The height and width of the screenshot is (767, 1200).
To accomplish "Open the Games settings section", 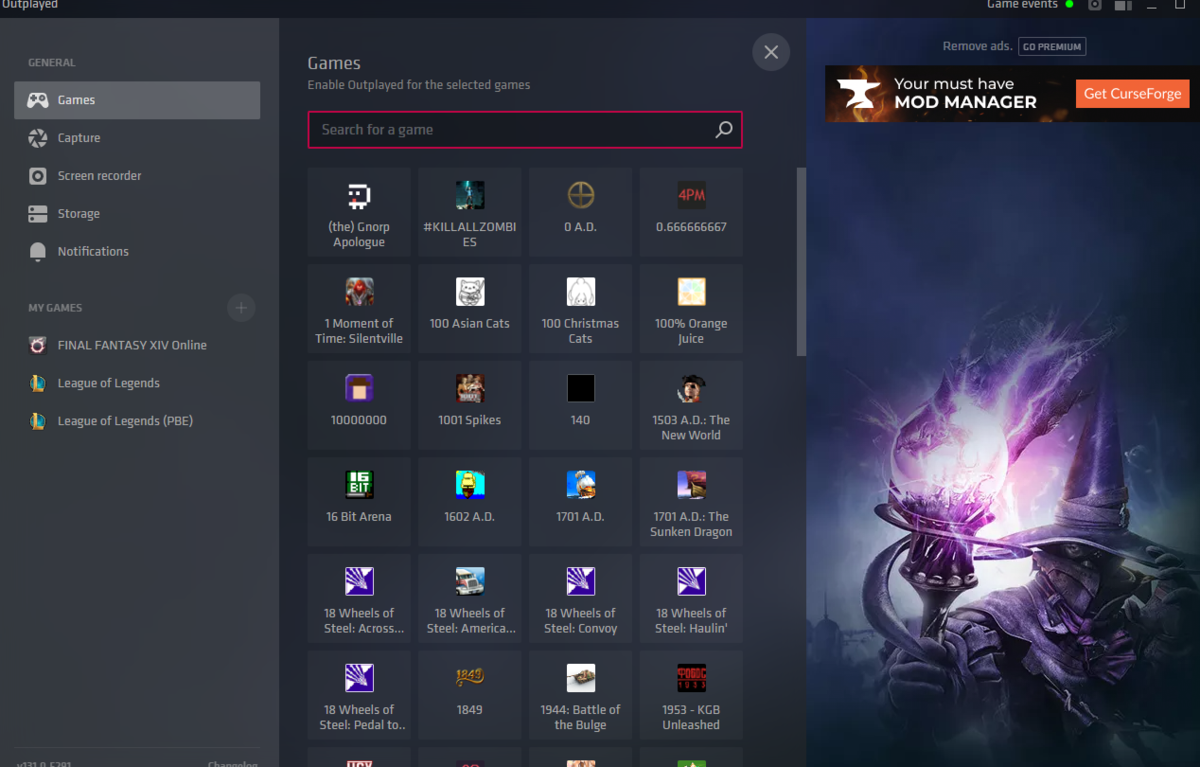I will pyautogui.click(x=137, y=100).
